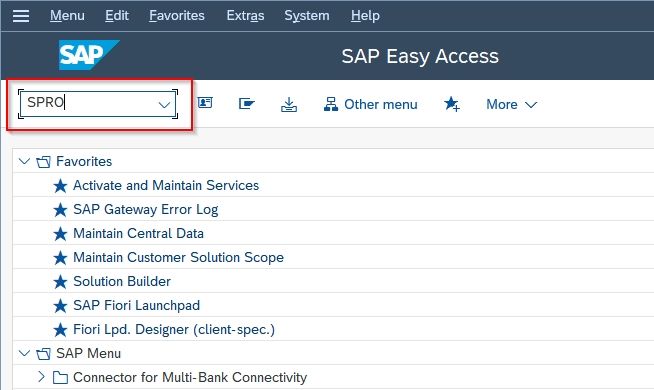Click the add to favorites star icon
Image resolution: width=654 pixels, height=390 pixels.
[452, 104]
